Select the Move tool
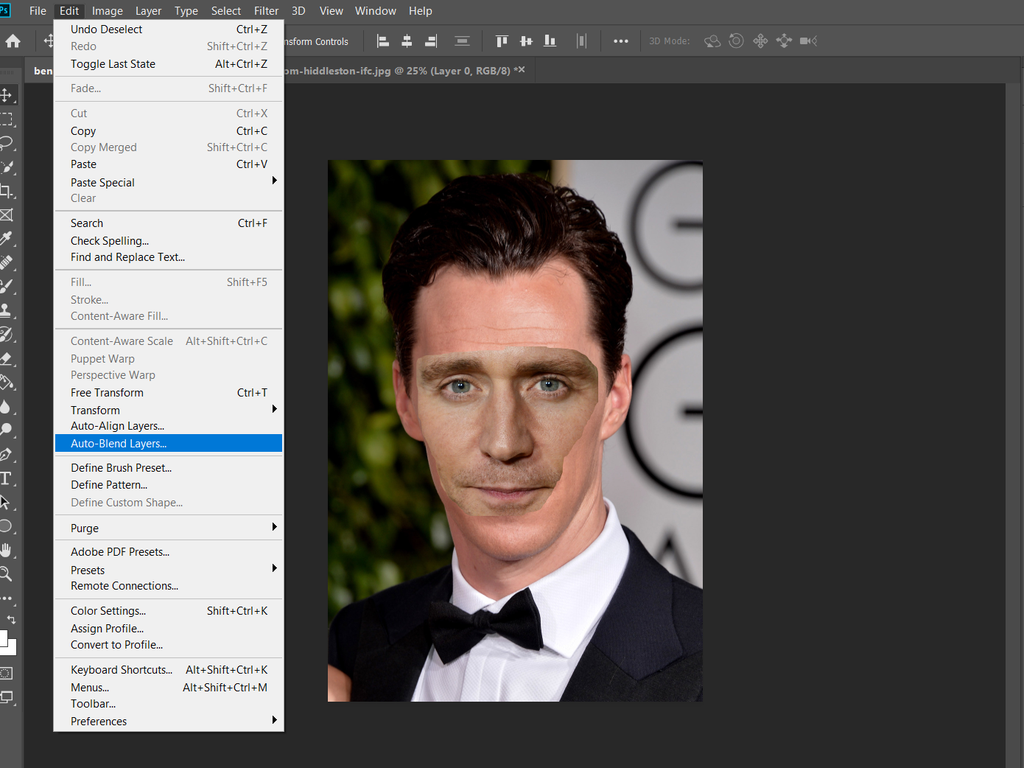The height and width of the screenshot is (768, 1024). [x=6, y=95]
